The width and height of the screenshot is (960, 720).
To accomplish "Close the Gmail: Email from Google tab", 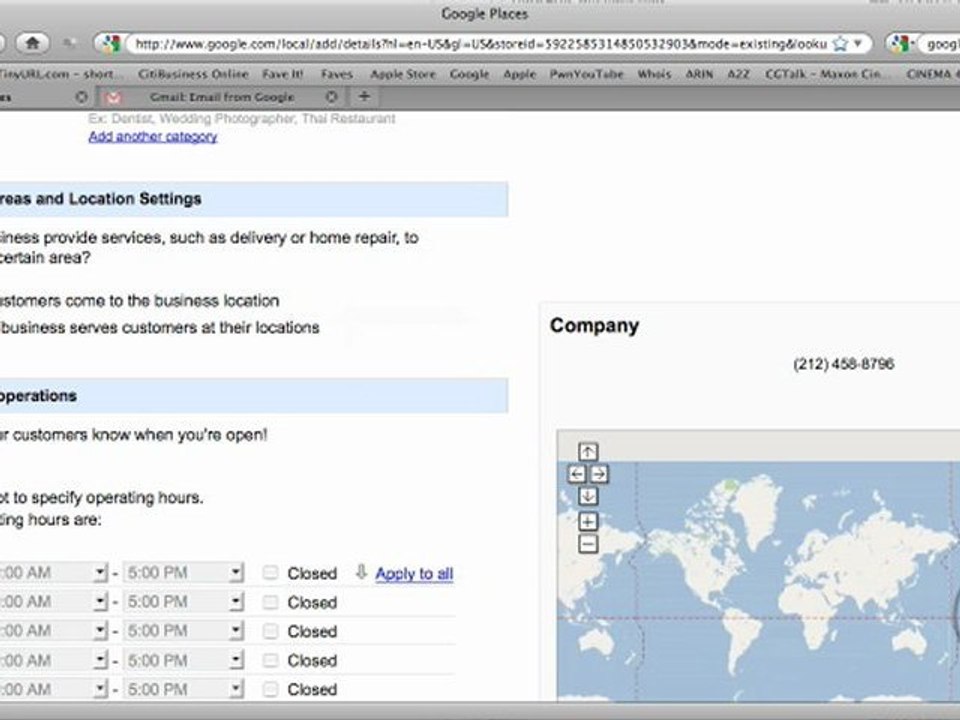I will pyautogui.click(x=331, y=97).
